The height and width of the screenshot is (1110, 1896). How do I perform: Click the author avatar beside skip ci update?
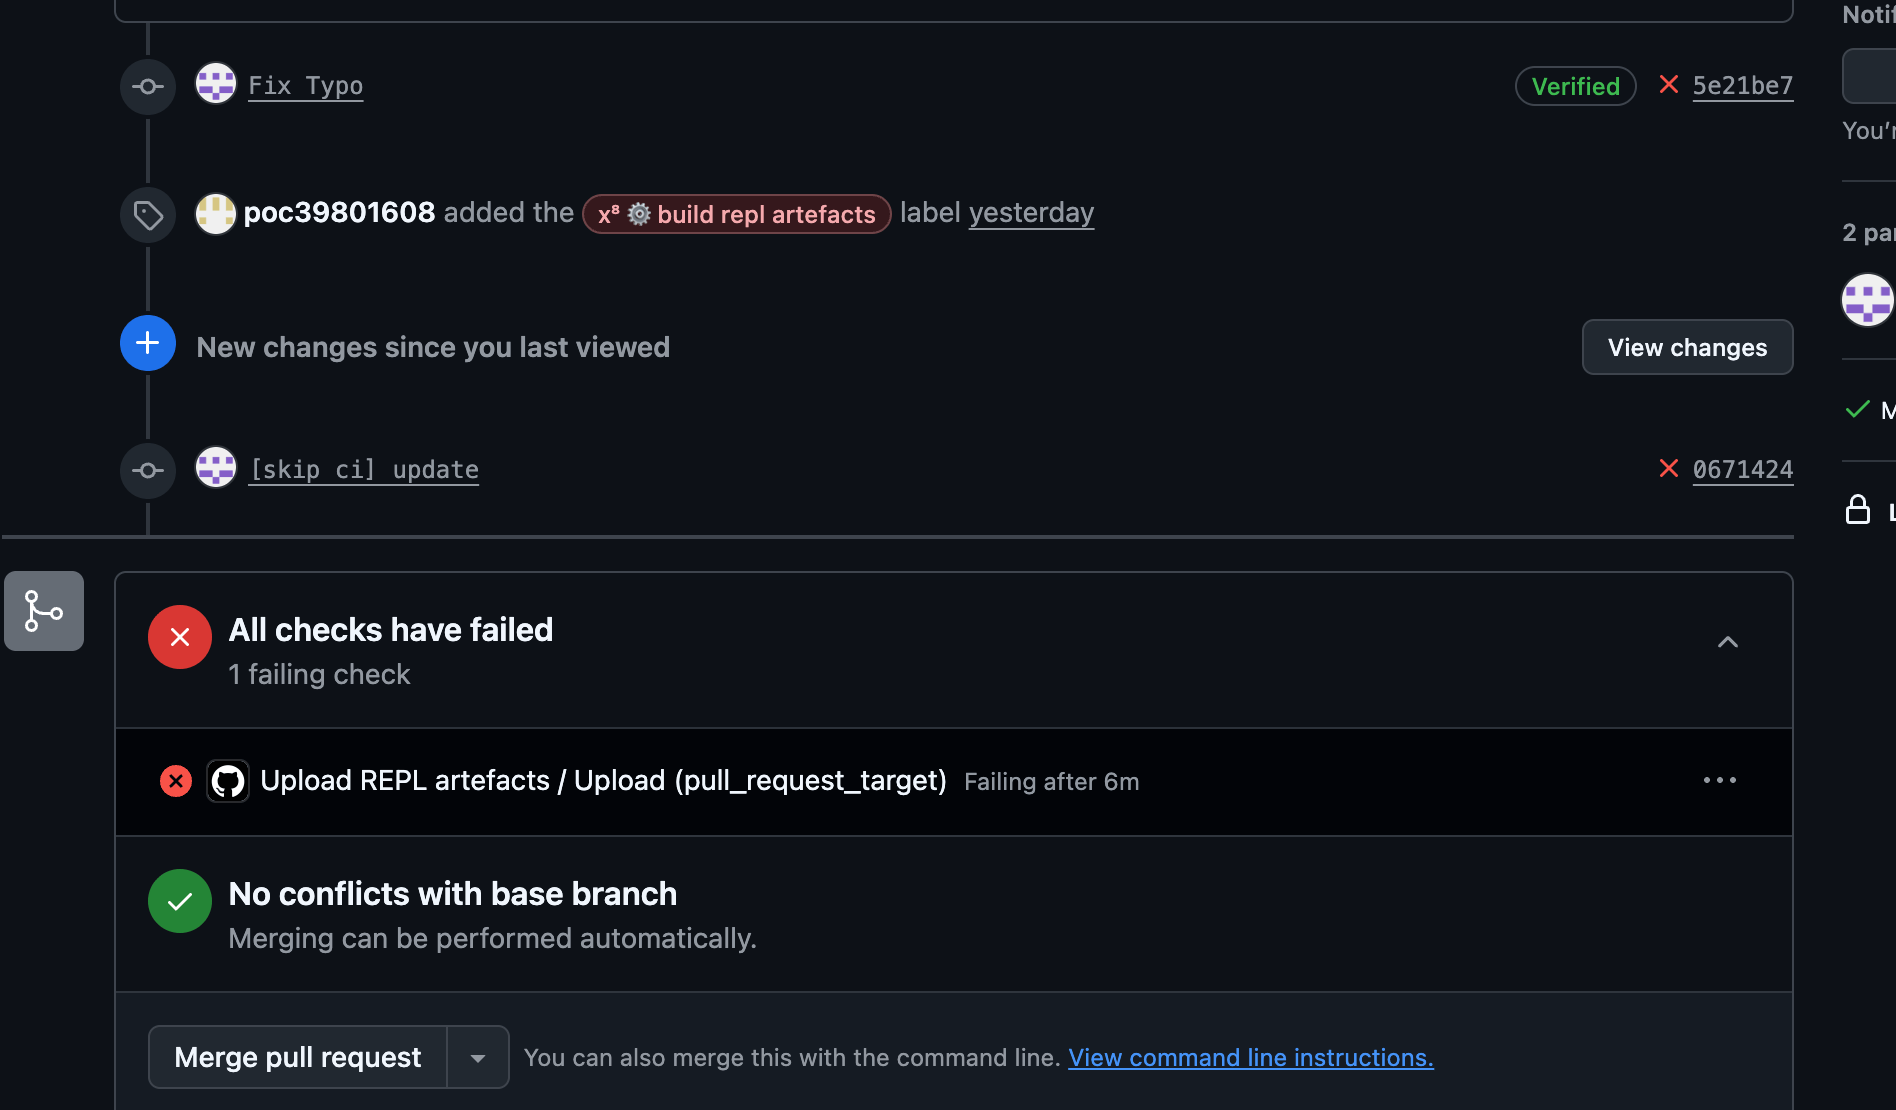[x=215, y=468]
